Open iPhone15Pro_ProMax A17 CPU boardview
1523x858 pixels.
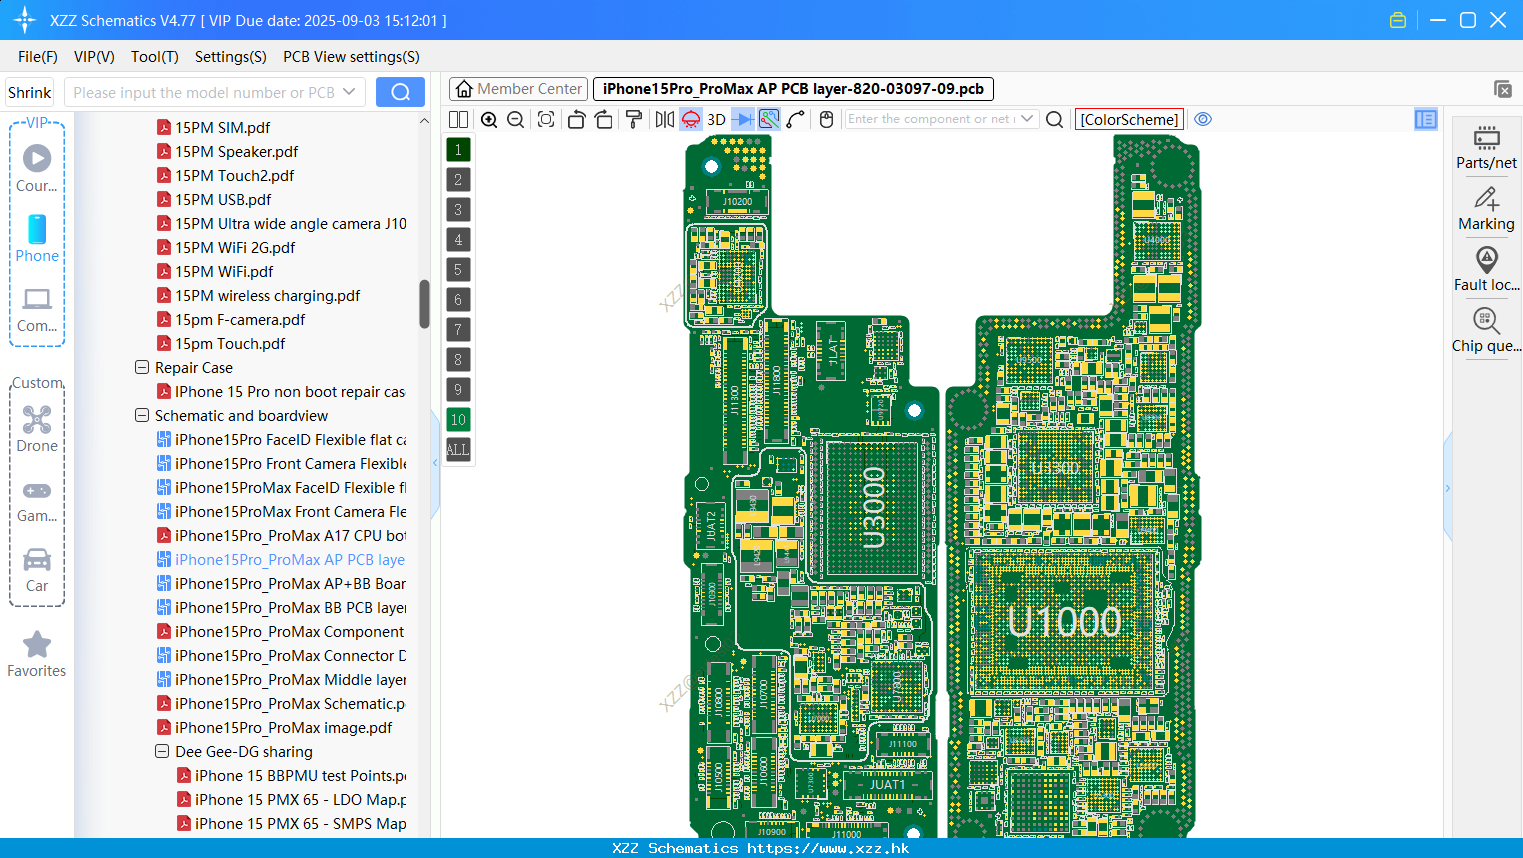tap(290, 535)
